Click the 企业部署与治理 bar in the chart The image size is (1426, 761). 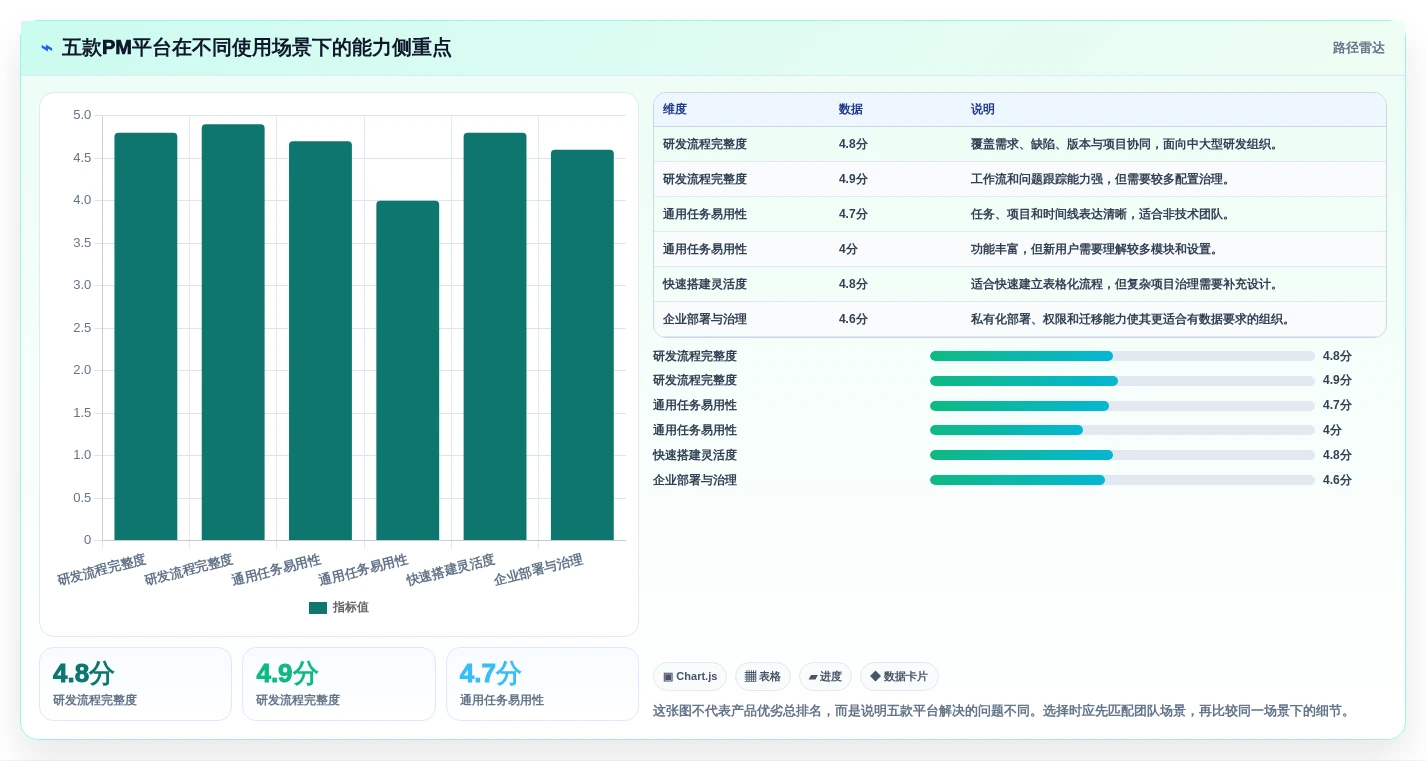click(582, 345)
